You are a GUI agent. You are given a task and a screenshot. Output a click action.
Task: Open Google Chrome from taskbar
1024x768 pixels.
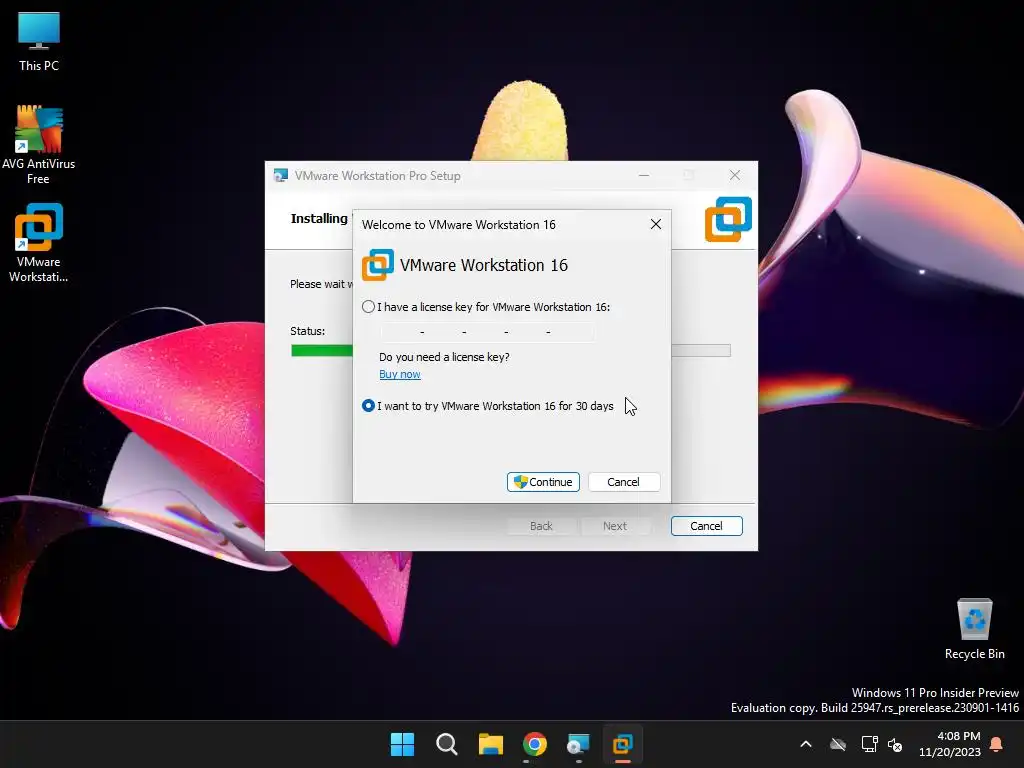point(535,744)
